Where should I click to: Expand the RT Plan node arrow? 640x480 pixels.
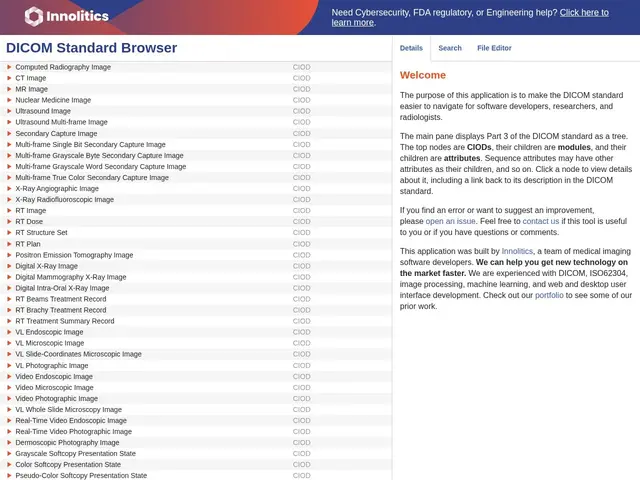(x=9, y=244)
